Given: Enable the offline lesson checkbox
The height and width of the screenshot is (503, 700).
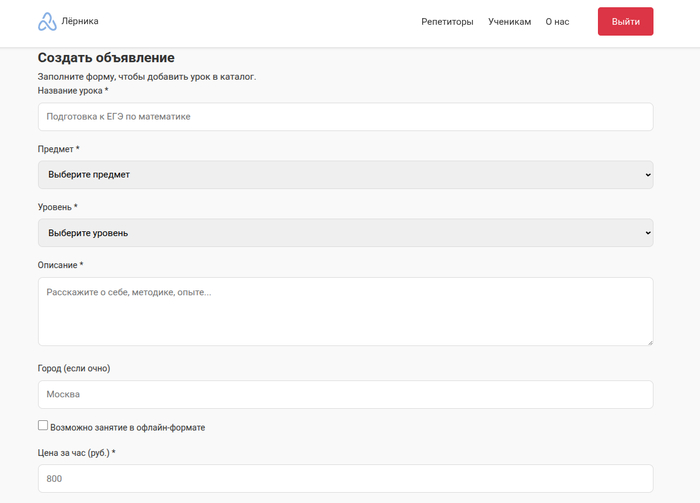Looking at the screenshot, I should (43, 426).
